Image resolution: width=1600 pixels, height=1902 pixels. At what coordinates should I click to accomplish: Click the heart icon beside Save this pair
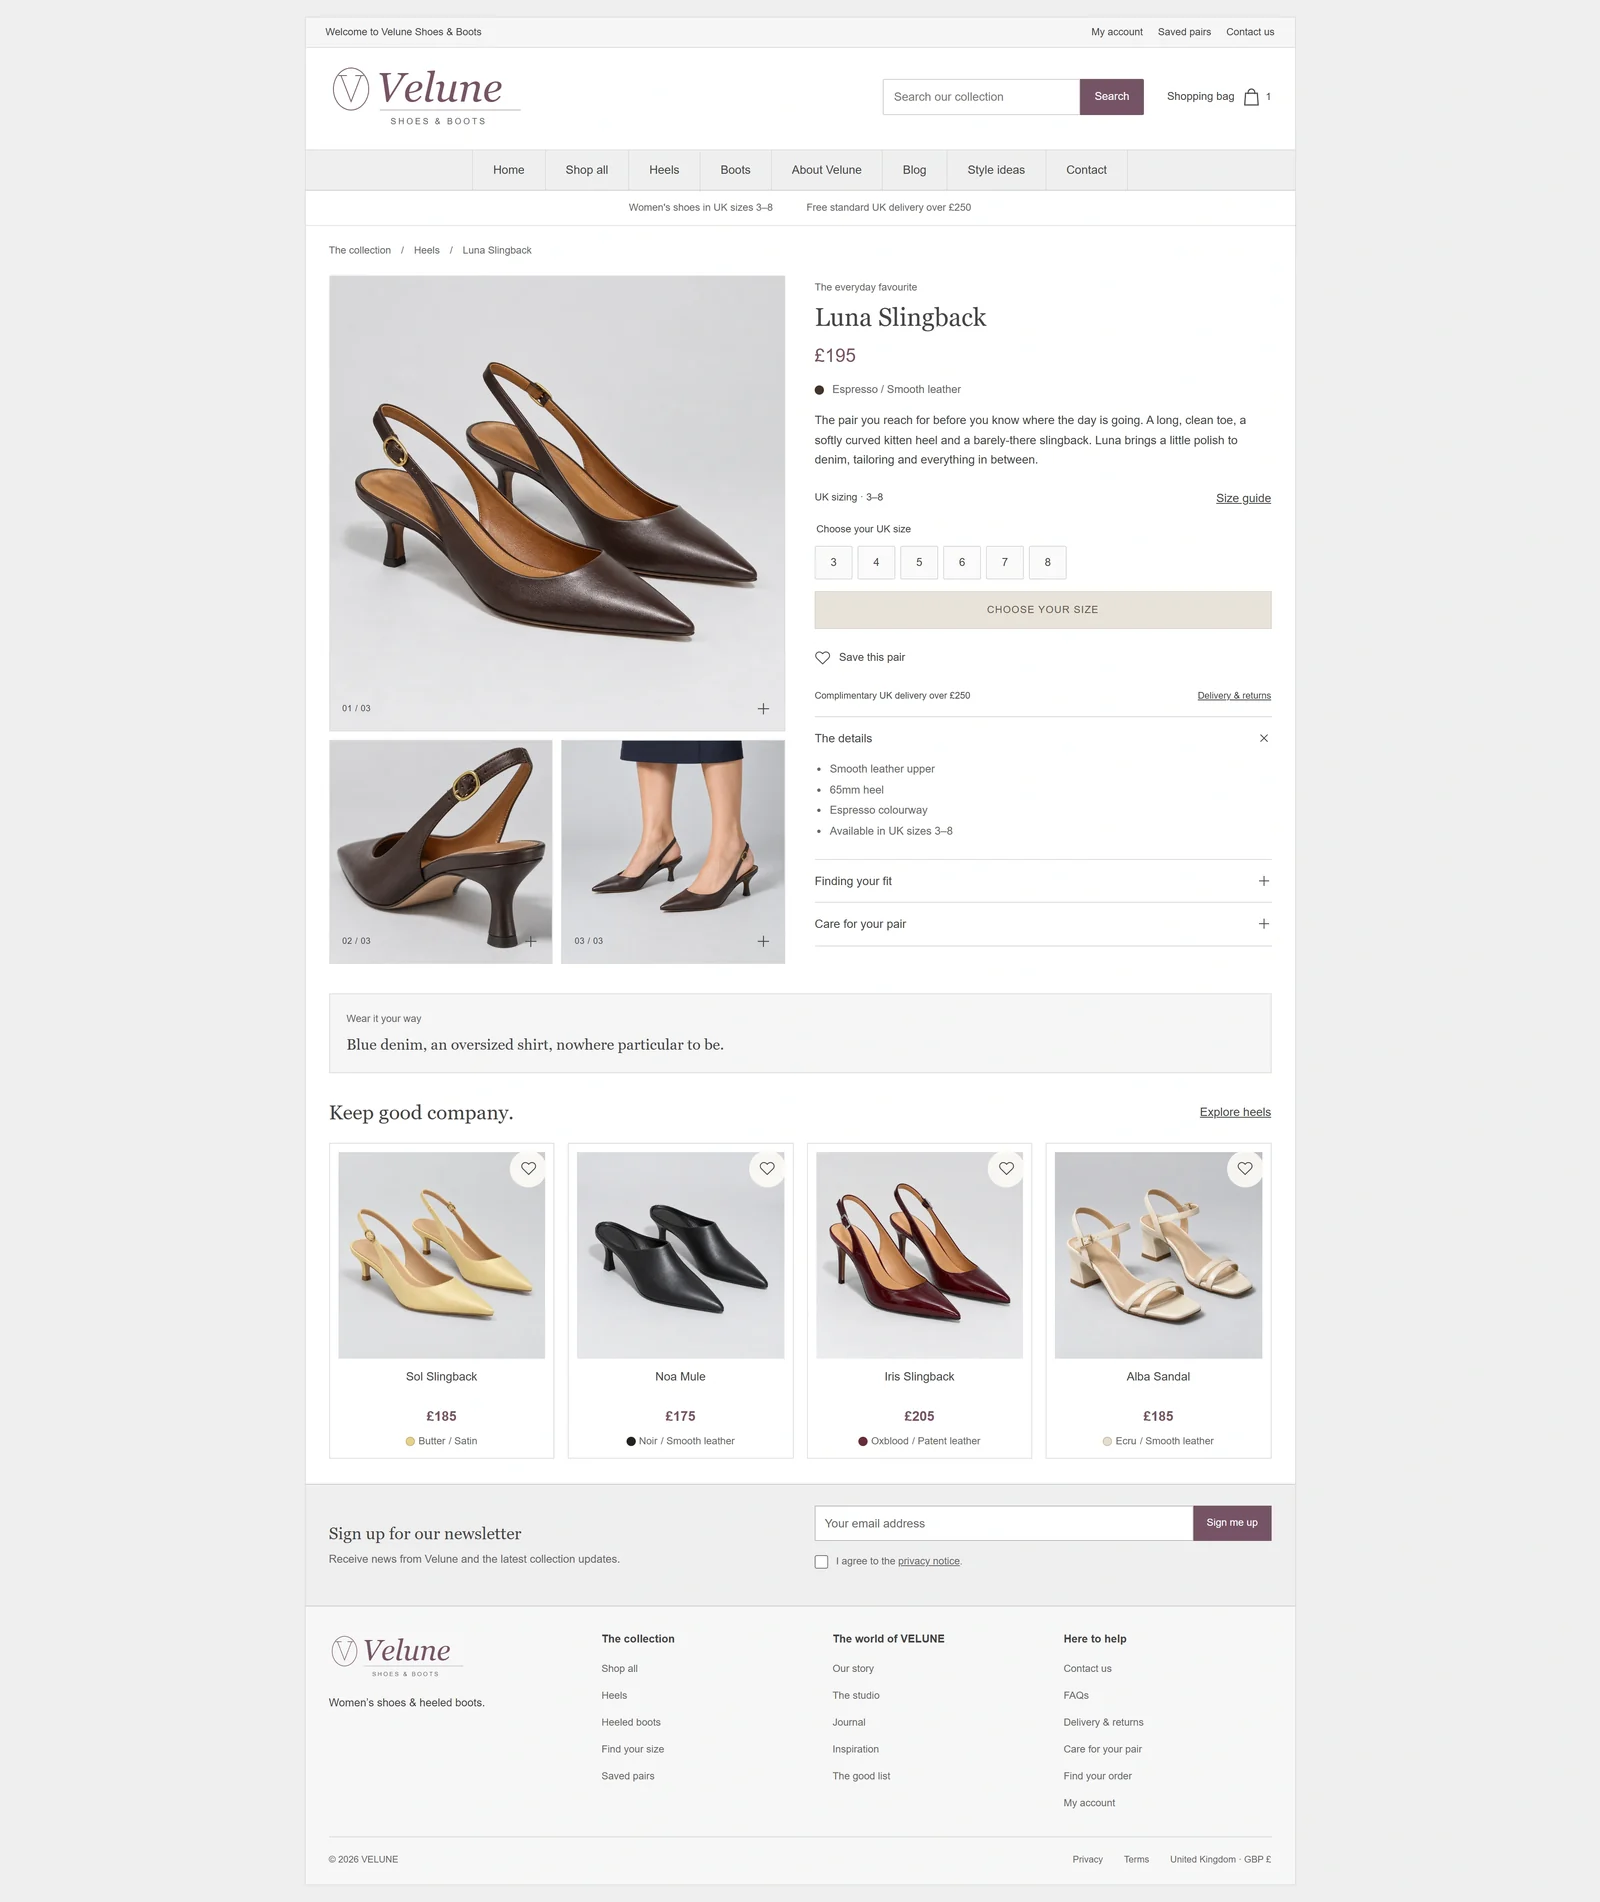pos(822,658)
